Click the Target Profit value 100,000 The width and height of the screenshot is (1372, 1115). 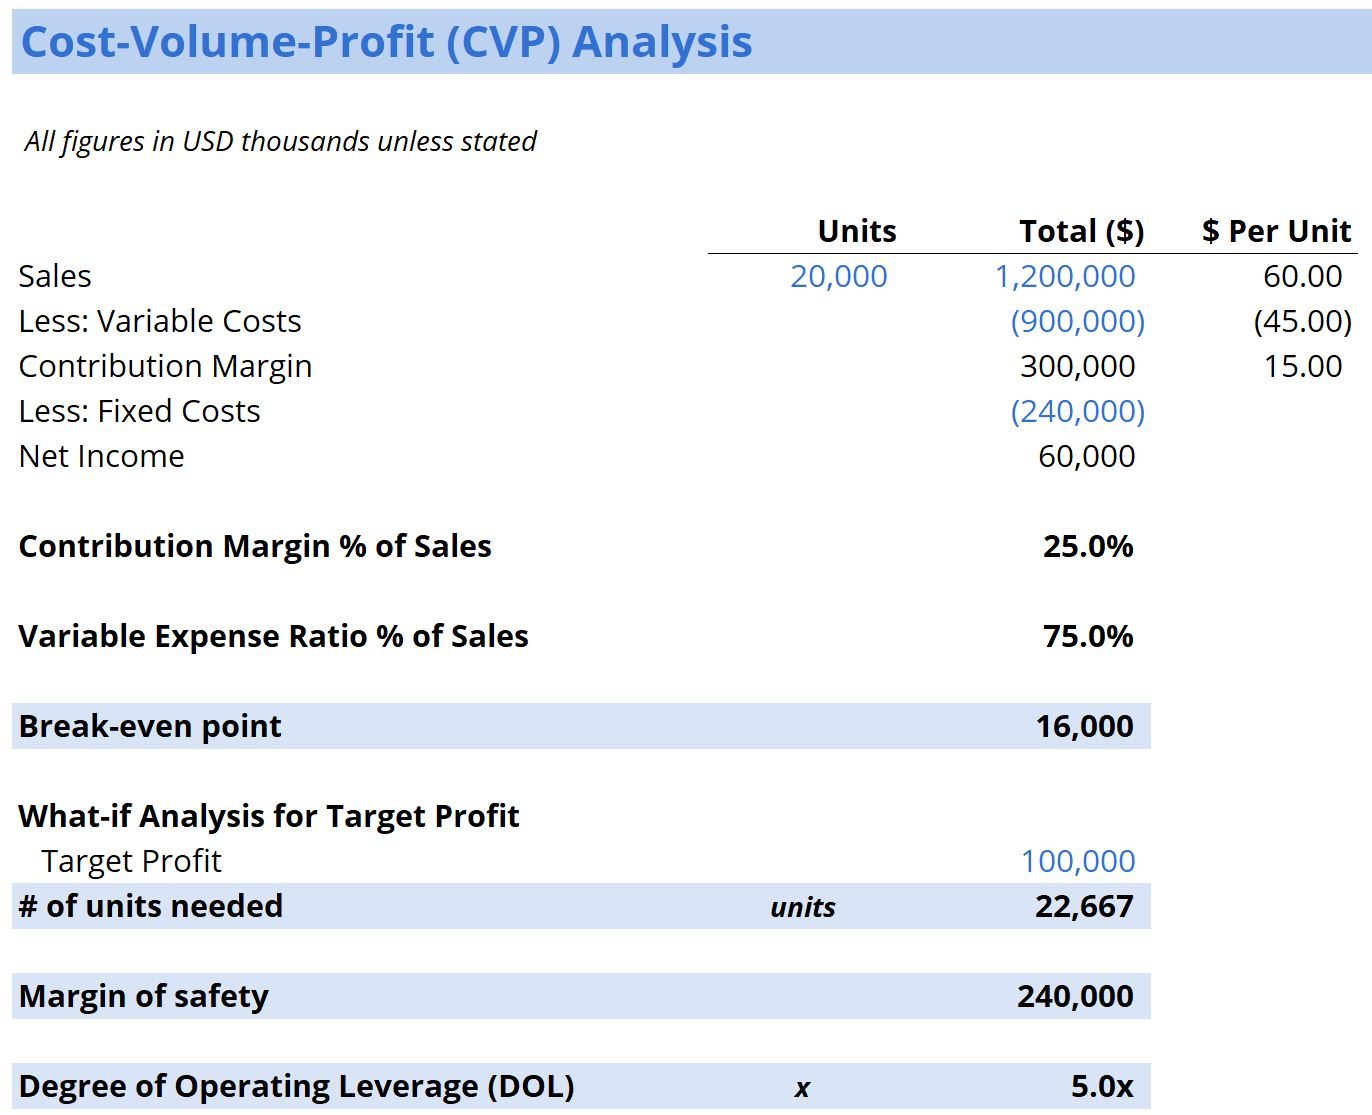pyautogui.click(x=1077, y=861)
